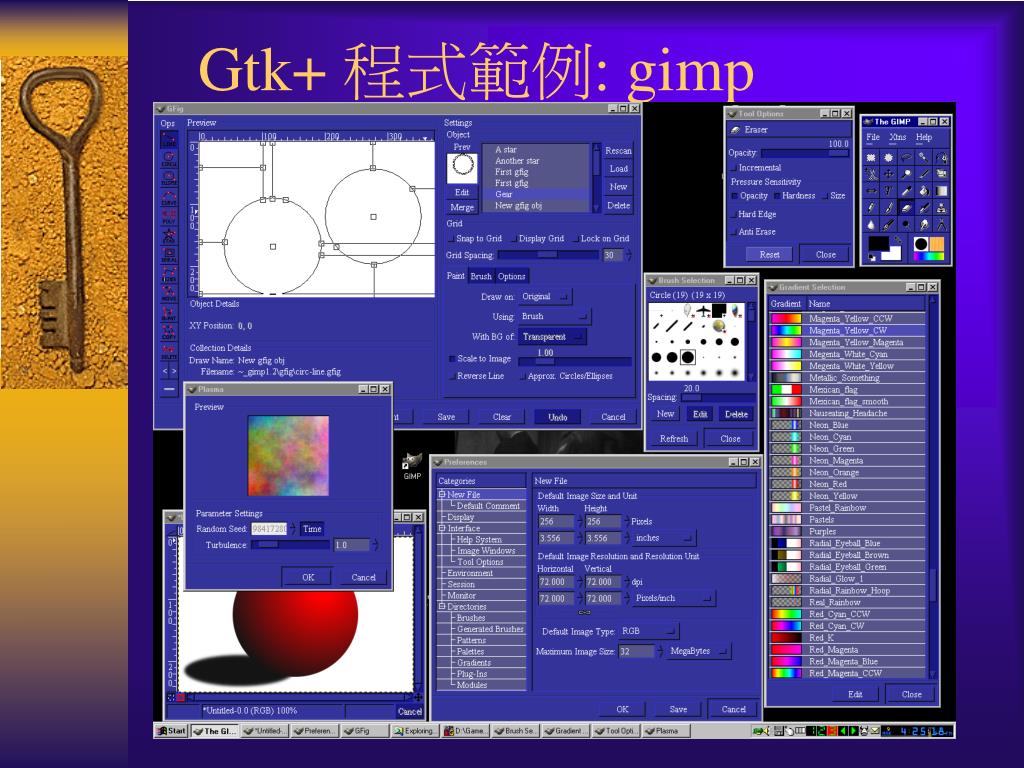
Task: Open the Draw on Original dropdown
Action: tap(545, 296)
